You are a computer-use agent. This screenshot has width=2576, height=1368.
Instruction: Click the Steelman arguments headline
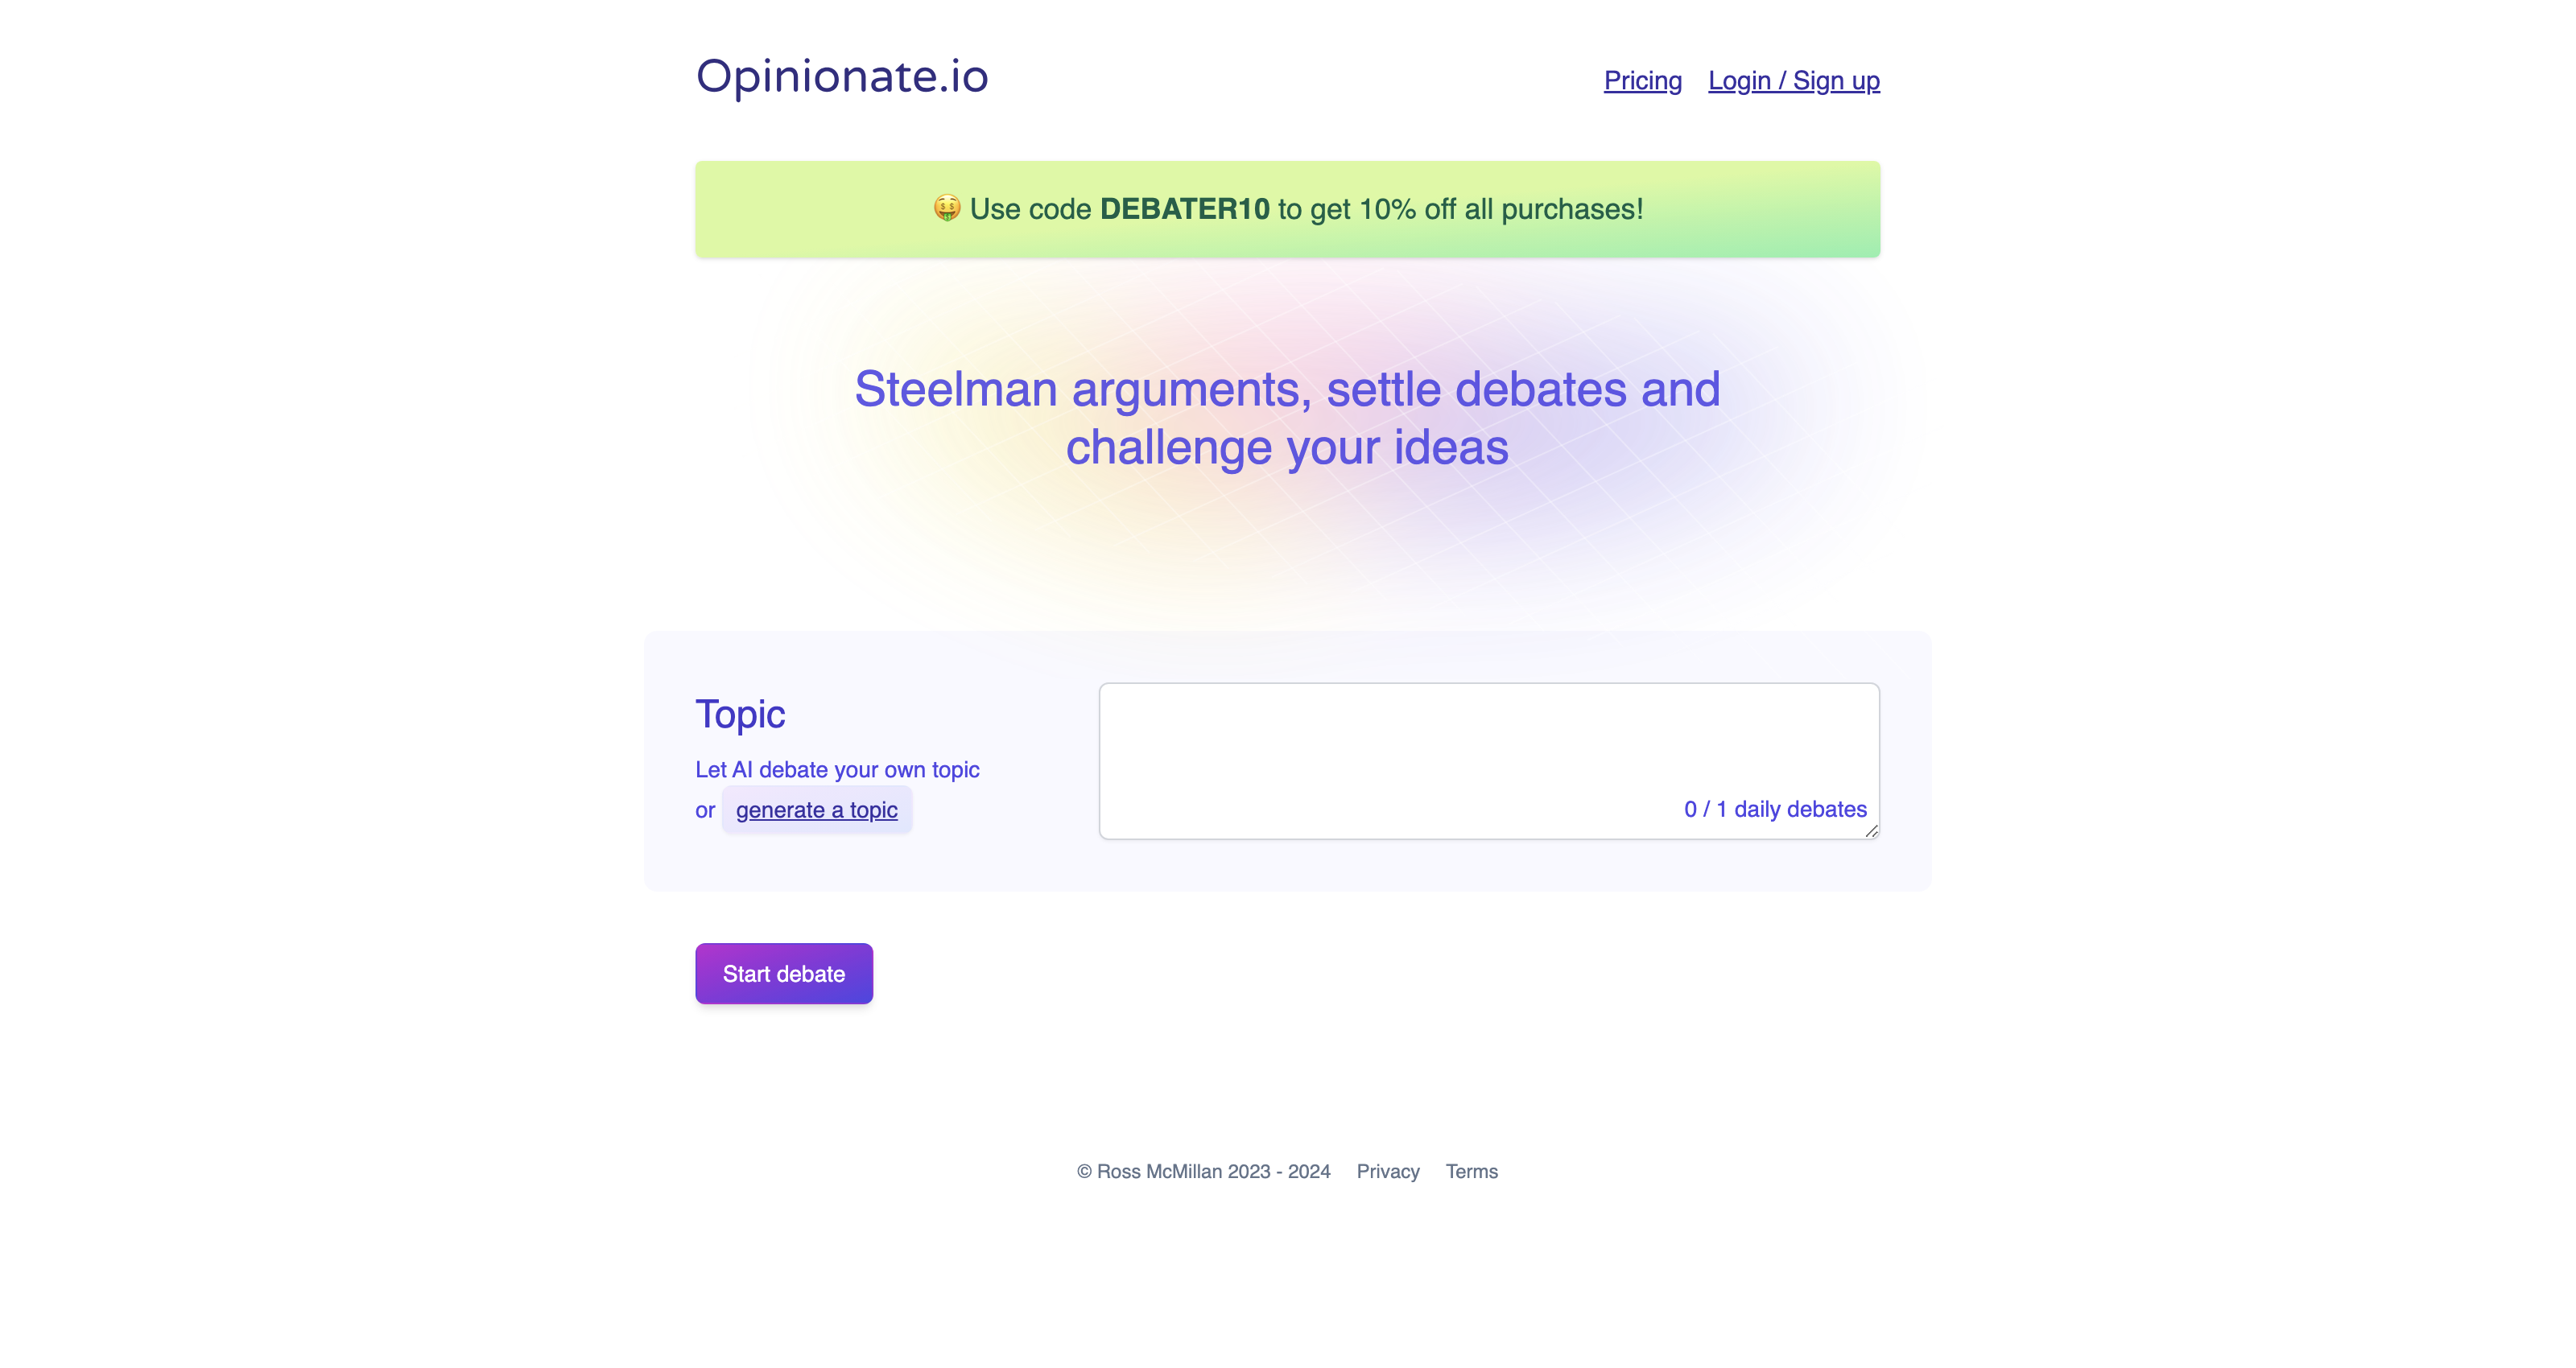click(x=1287, y=418)
